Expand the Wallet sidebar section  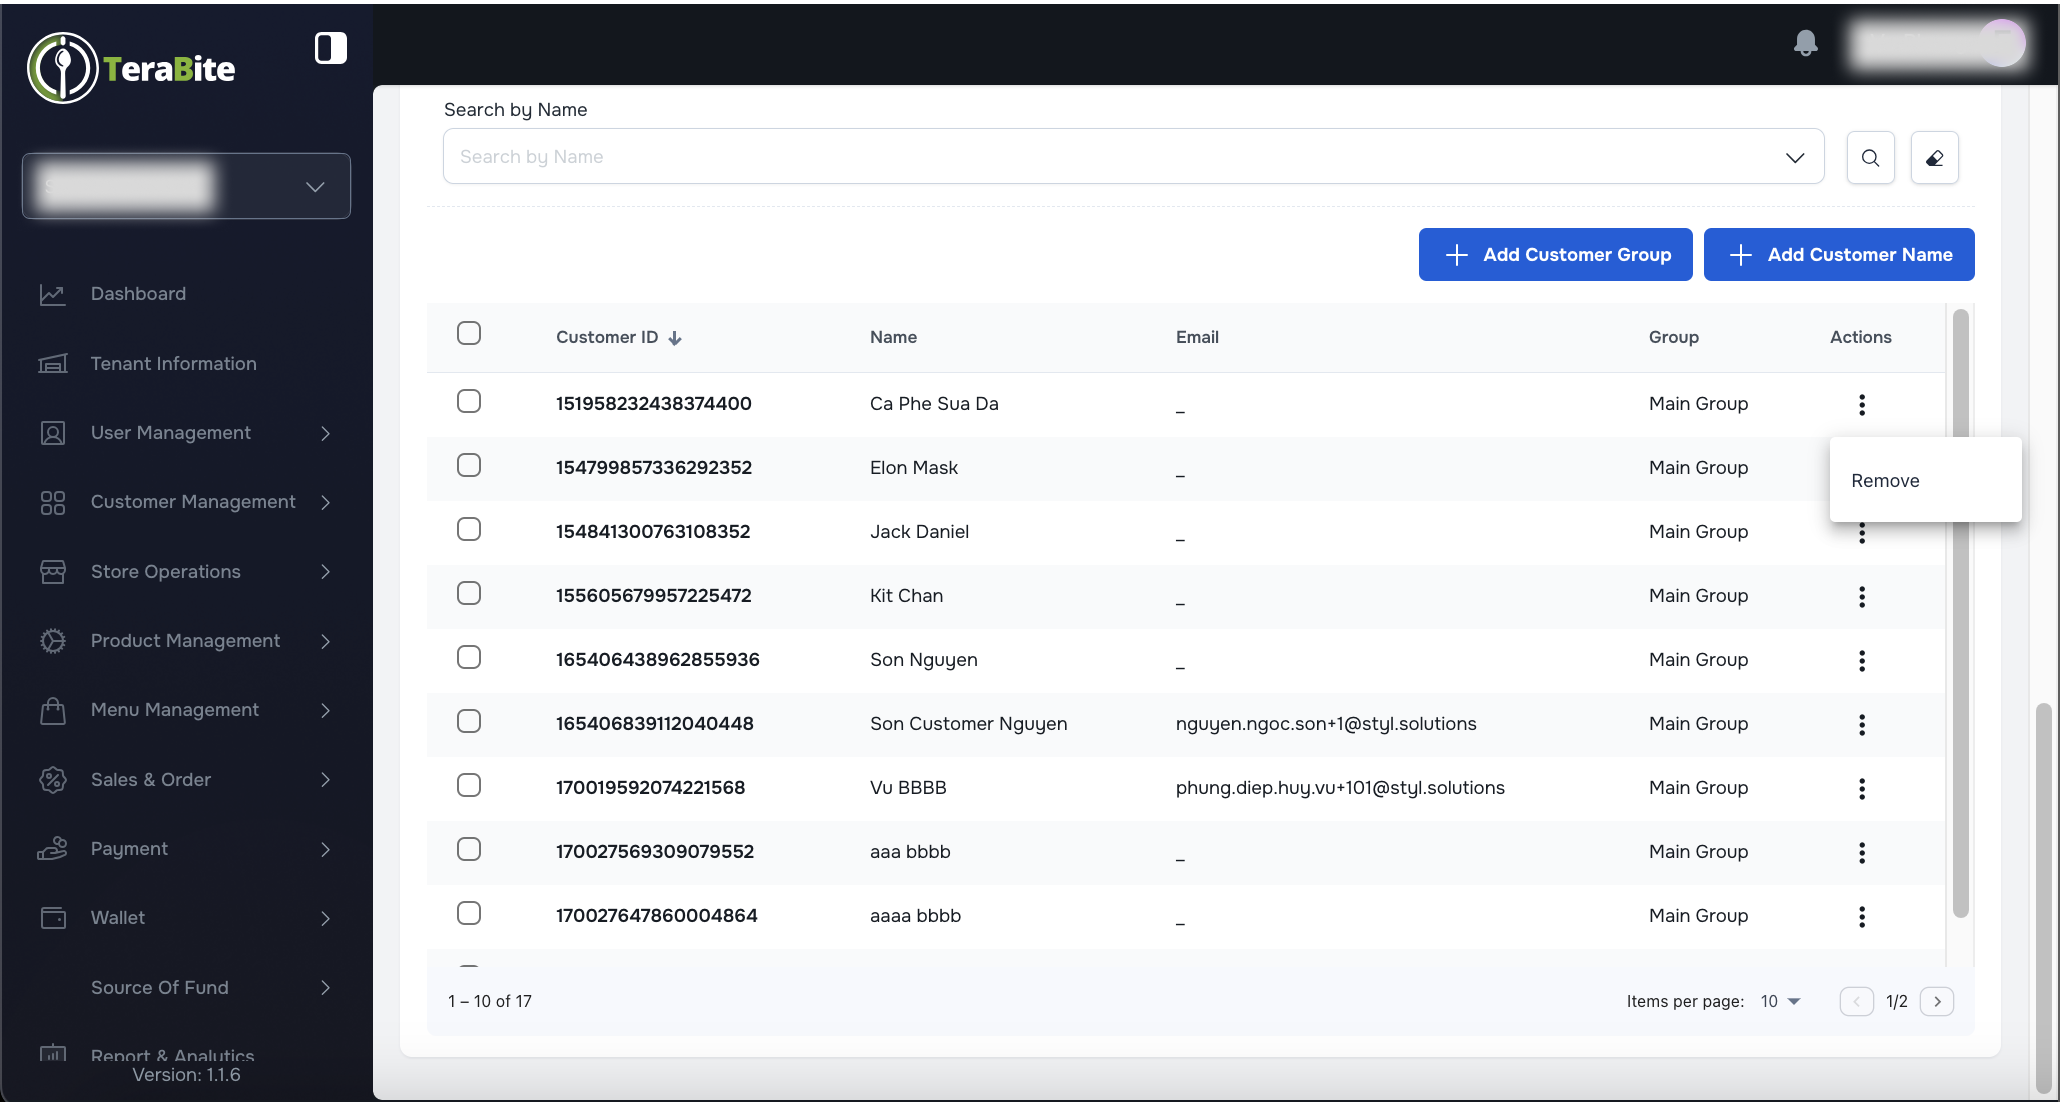tap(117, 917)
